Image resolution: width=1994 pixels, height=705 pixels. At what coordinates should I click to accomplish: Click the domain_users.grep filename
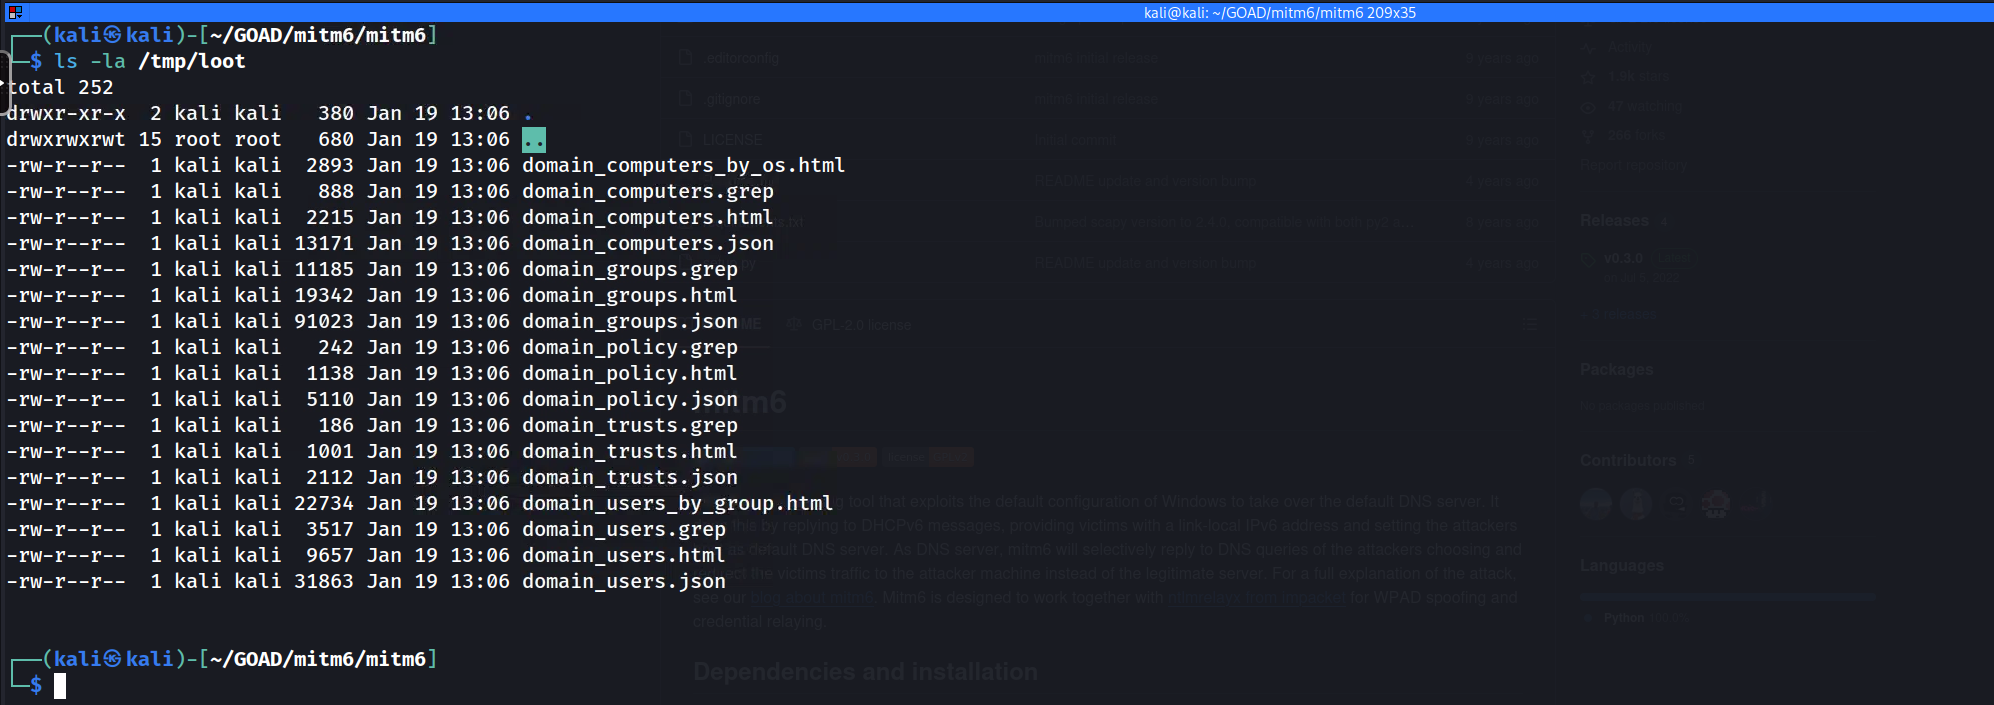(623, 529)
